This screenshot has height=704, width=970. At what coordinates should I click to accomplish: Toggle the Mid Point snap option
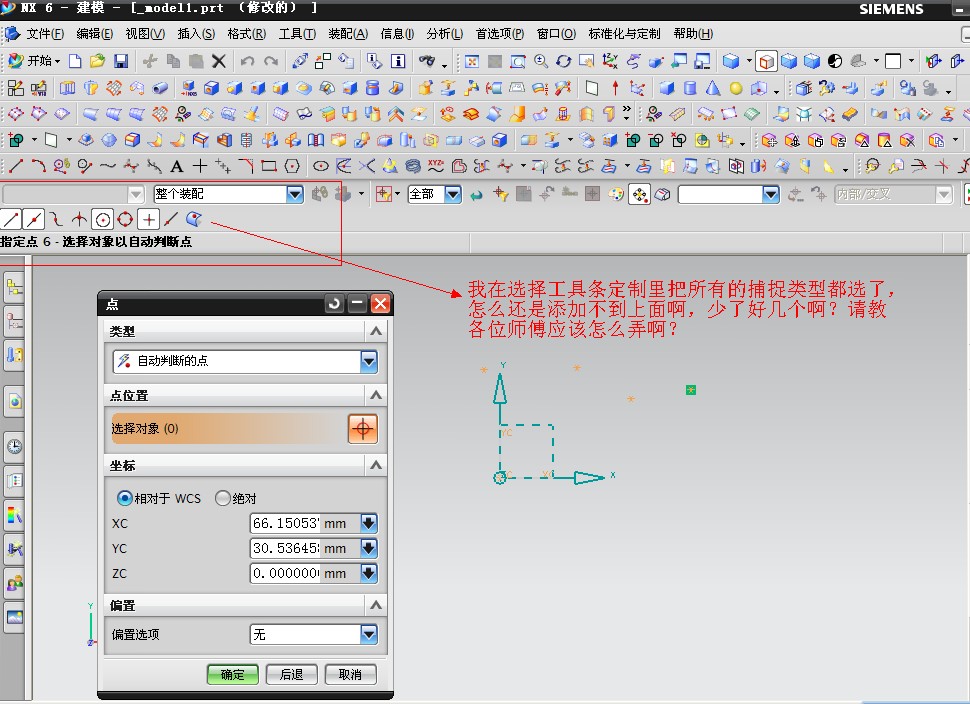pyautogui.click(x=33, y=219)
